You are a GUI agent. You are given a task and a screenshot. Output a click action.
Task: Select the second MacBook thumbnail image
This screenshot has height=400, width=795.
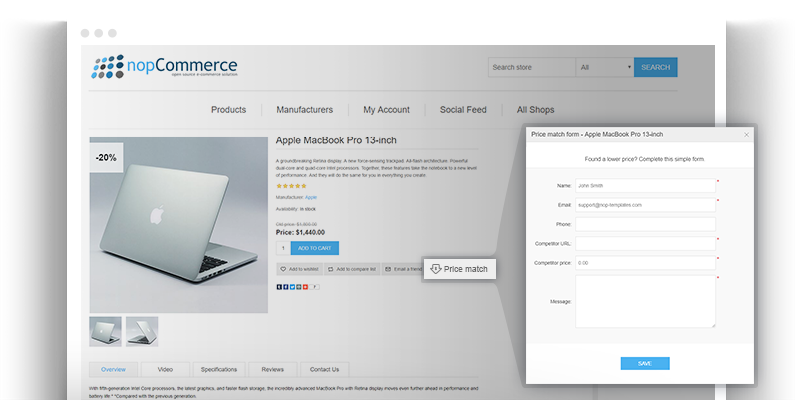click(x=142, y=331)
